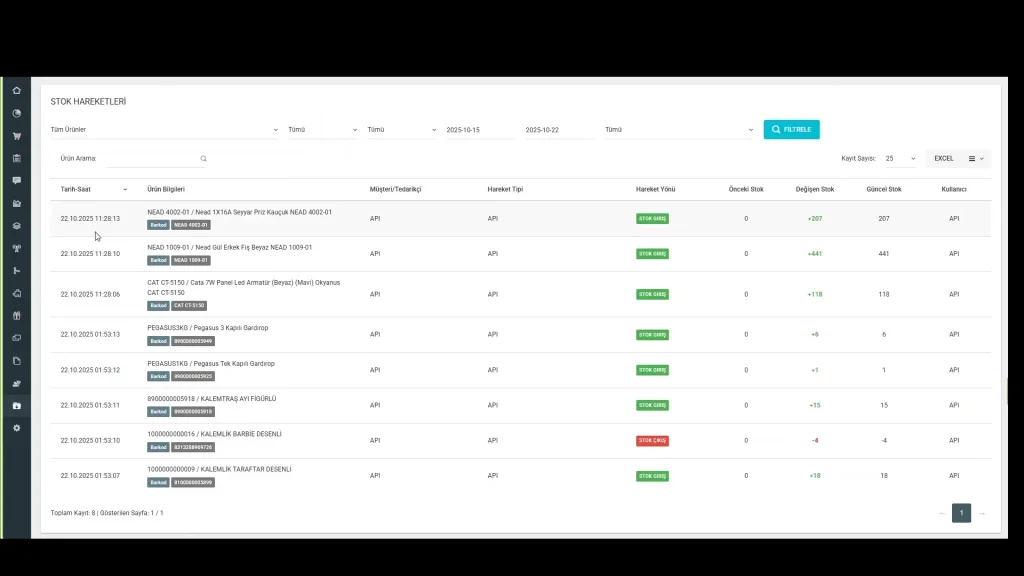1024x576 pixels.
Task: Click PEGASUS3KG 3 Kapılı Gardırop product name
Action: coord(208,328)
